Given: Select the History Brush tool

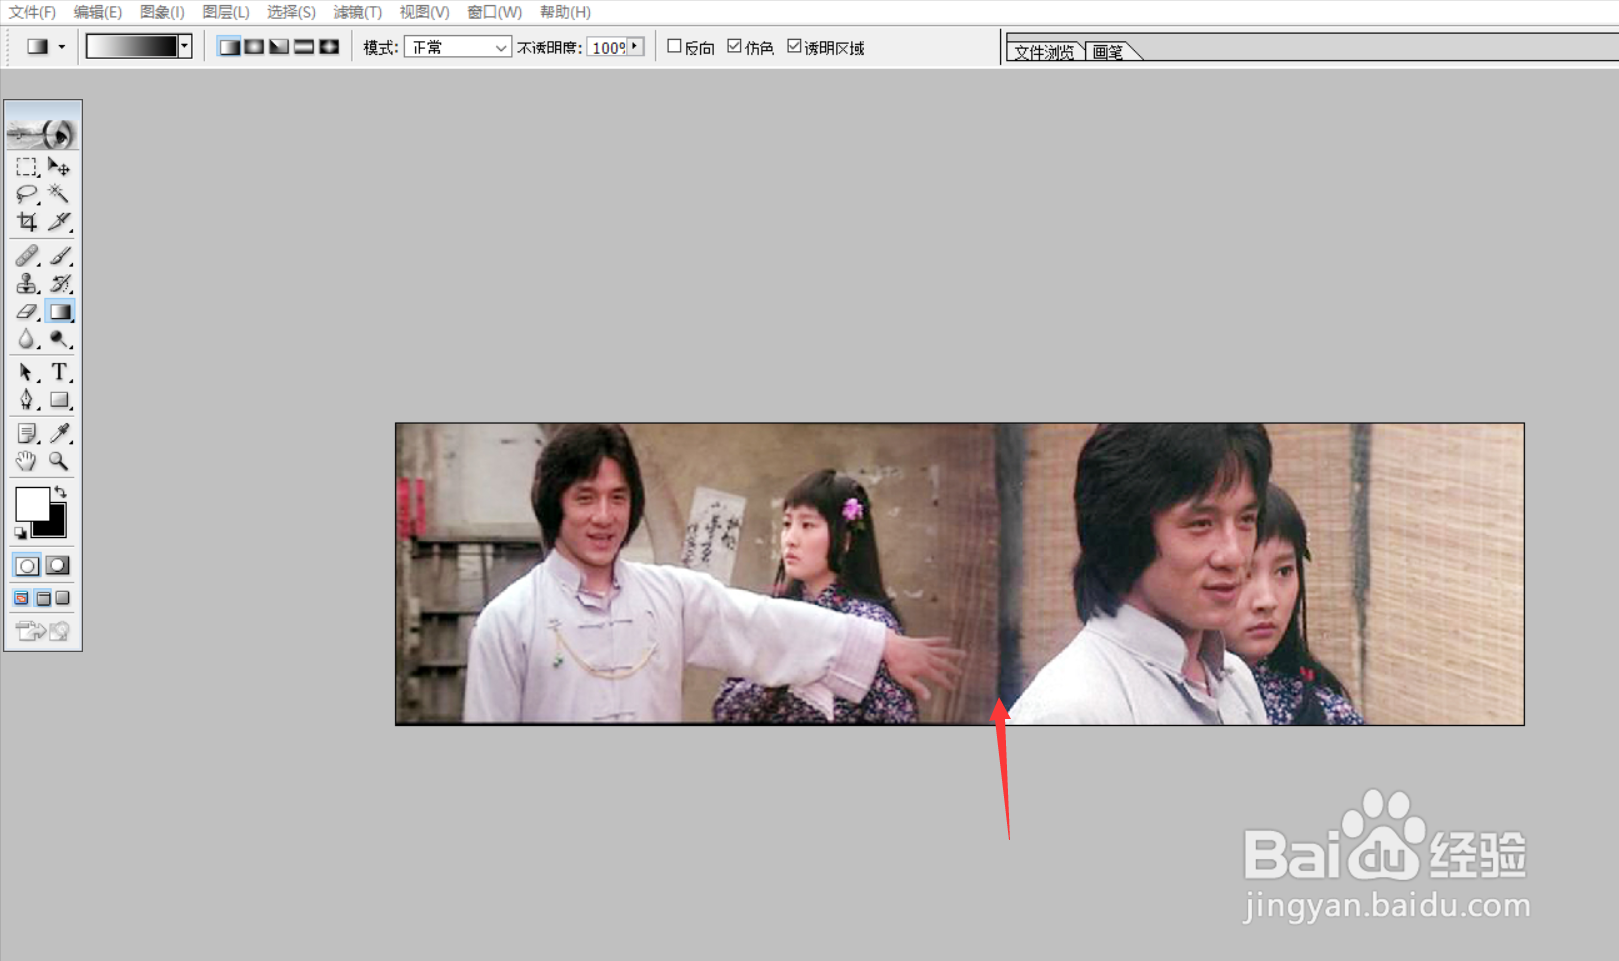Looking at the screenshot, I should [59, 284].
